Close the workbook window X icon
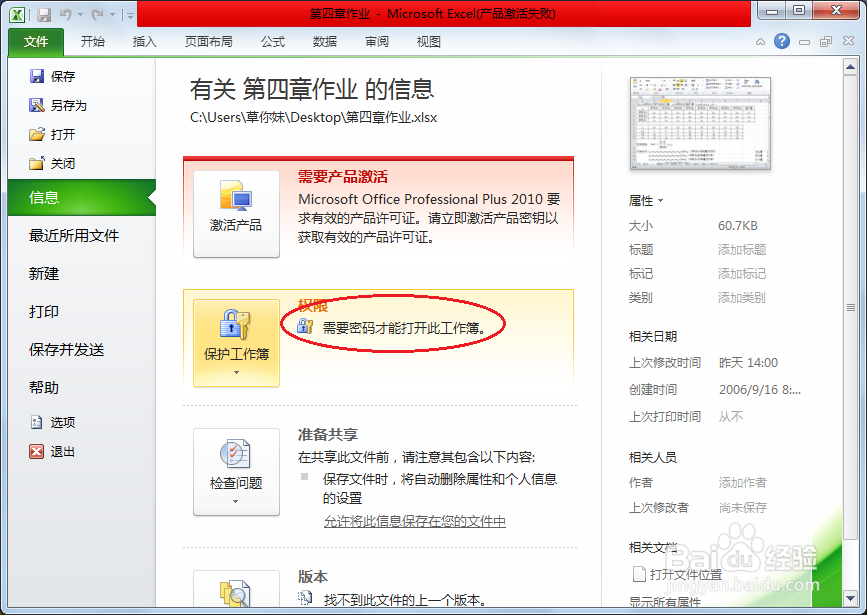867x615 pixels. click(x=848, y=41)
